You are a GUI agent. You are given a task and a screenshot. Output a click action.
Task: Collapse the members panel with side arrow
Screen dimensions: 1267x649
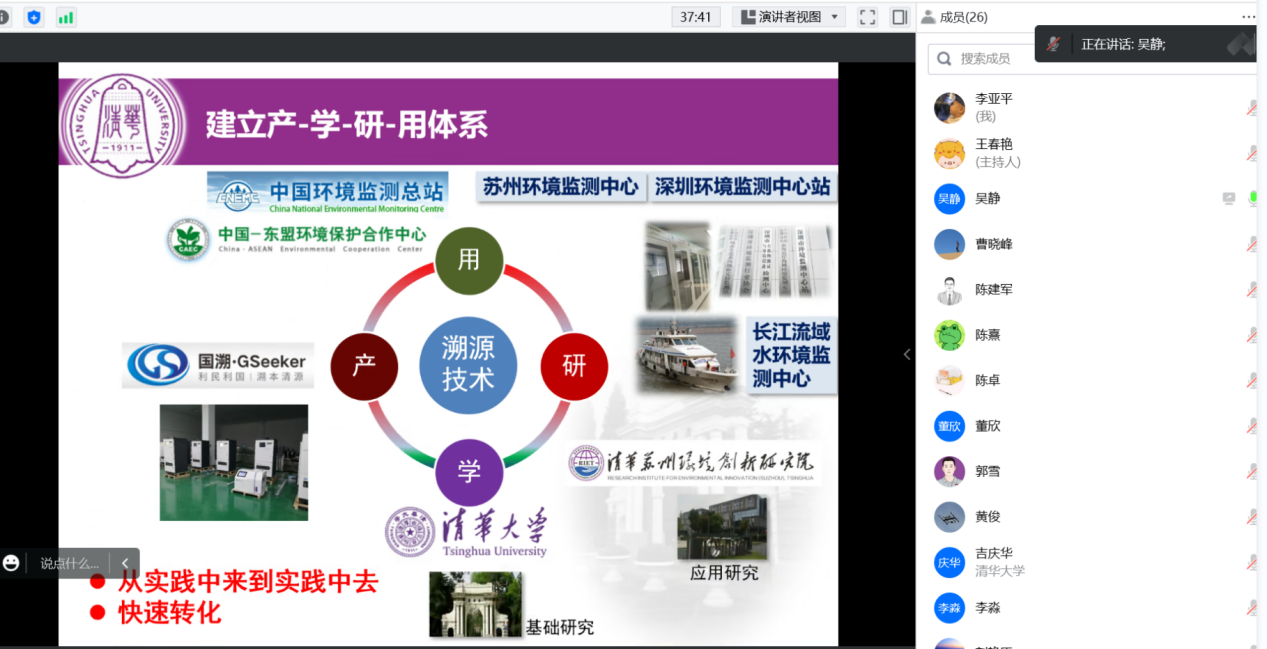tap(907, 354)
